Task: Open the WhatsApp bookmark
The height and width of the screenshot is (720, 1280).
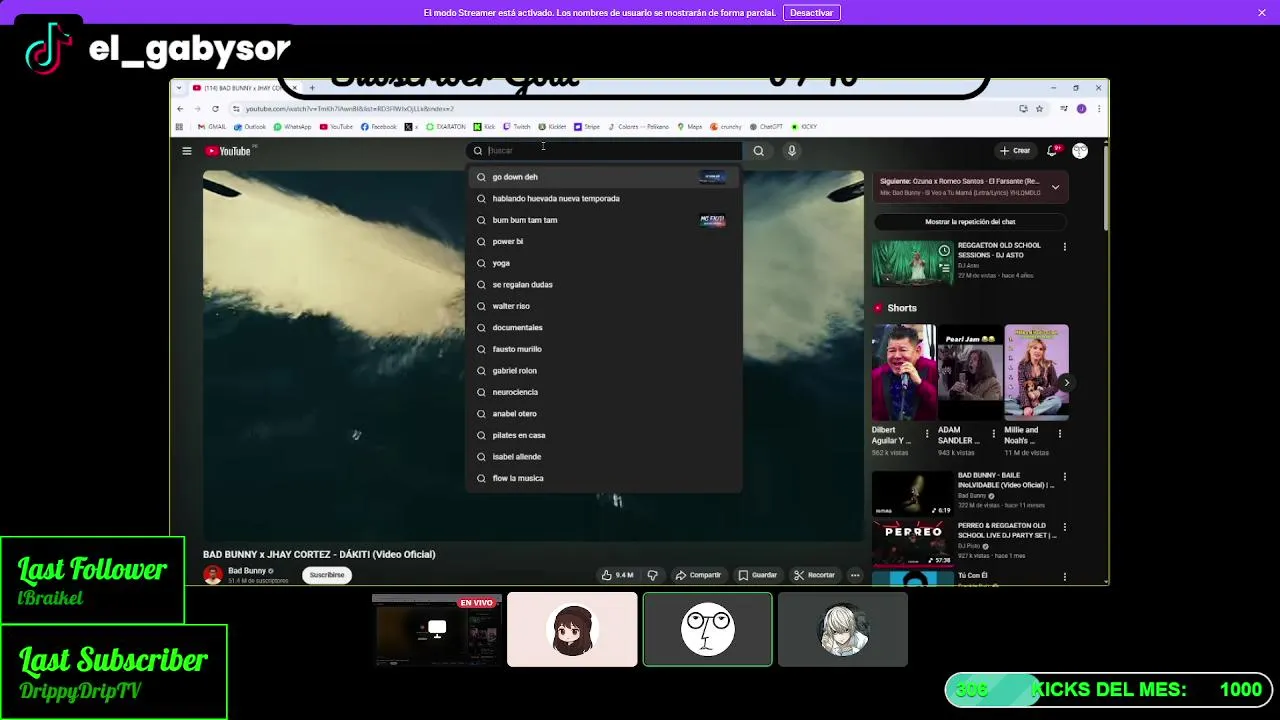Action: pyautogui.click(x=293, y=127)
